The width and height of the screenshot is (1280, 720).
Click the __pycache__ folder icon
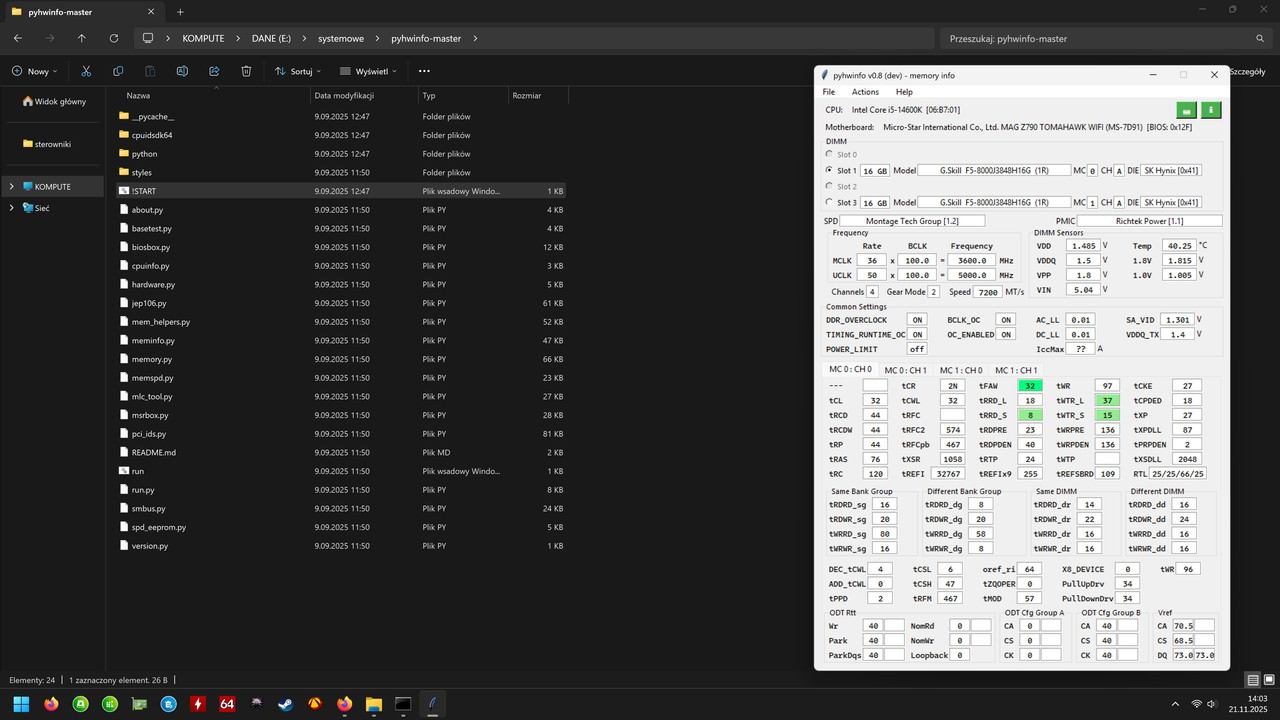click(124, 116)
